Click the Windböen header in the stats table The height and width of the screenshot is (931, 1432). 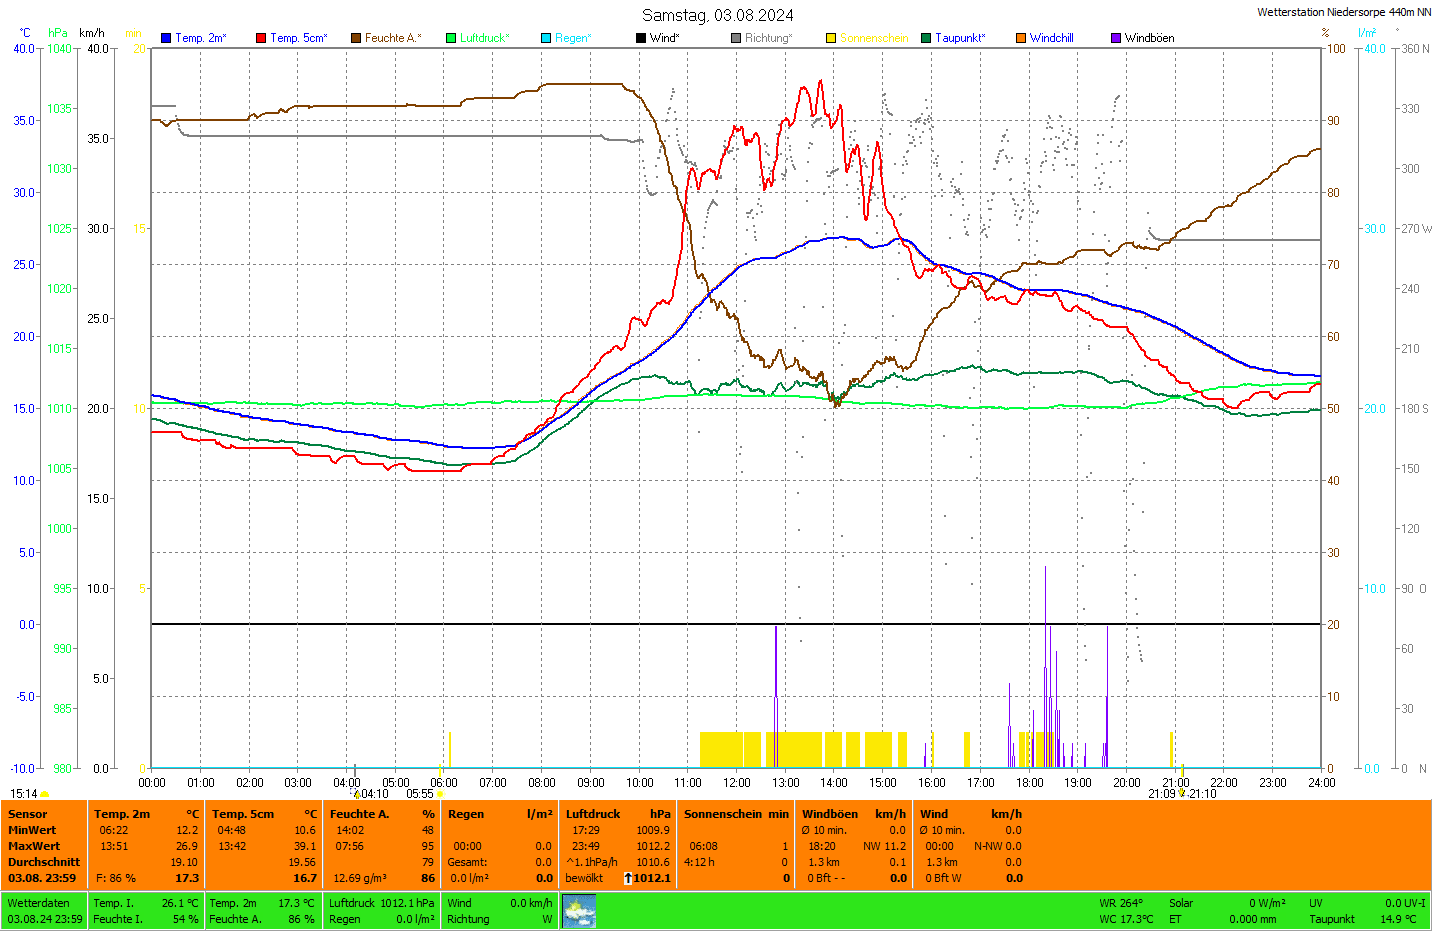(x=830, y=814)
